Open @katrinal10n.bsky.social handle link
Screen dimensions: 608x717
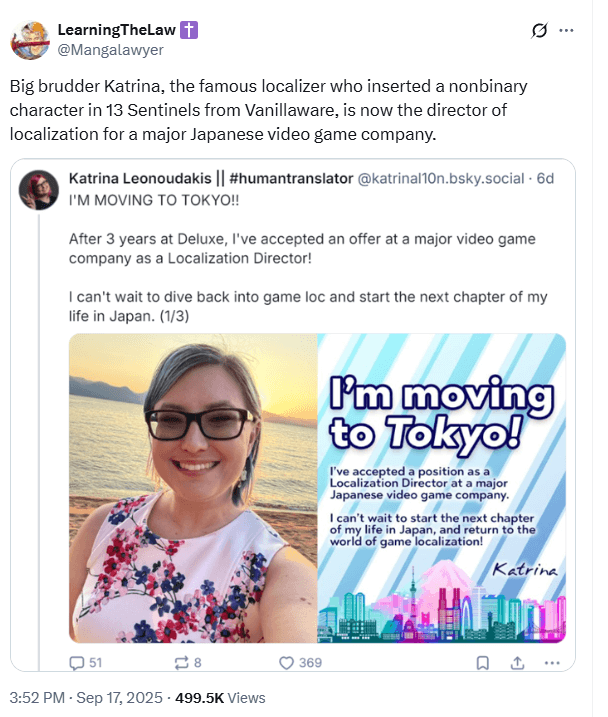point(441,178)
